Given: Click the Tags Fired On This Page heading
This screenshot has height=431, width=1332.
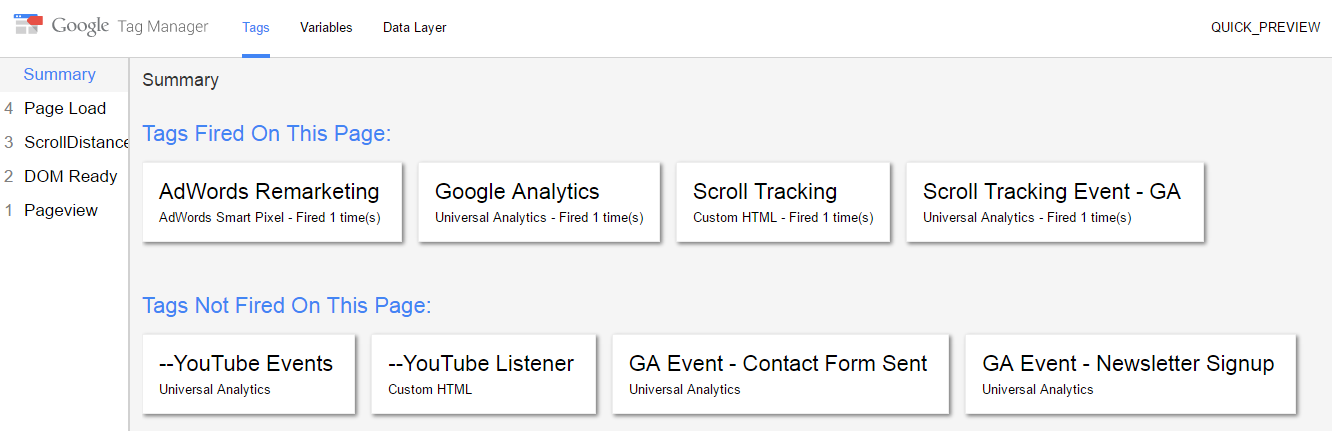Looking at the screenshot, I should click(266, 134).
